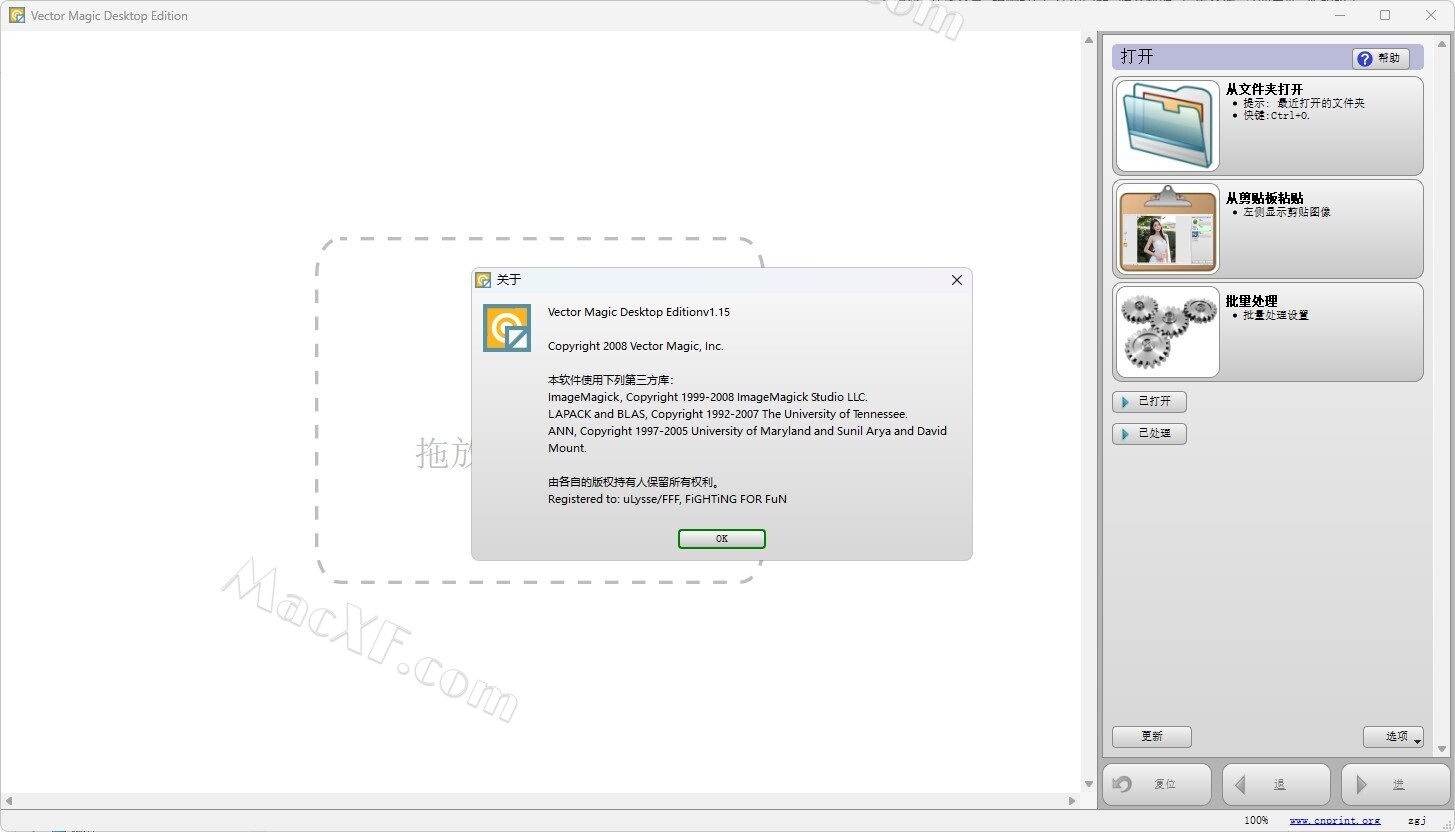Select the 从剪贴板粘贴 heading text
This screenshot has width=1455, height=832.
(1264, 198)
